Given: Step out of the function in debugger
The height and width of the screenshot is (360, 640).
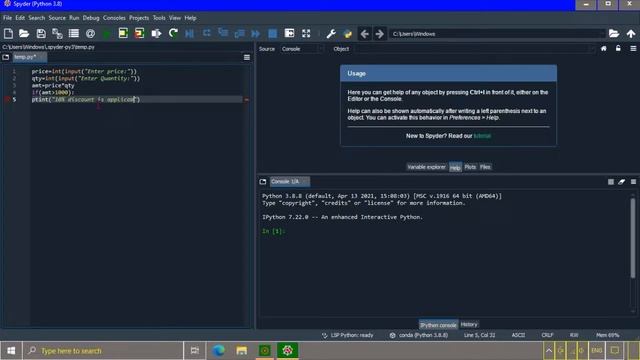Looking at the screenshot, I should (239, 33).
